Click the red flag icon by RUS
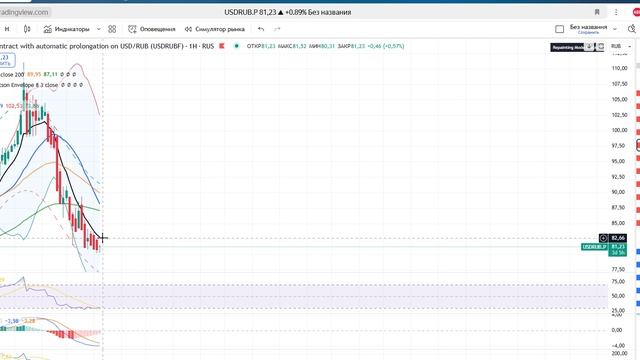 coord(222,46)
